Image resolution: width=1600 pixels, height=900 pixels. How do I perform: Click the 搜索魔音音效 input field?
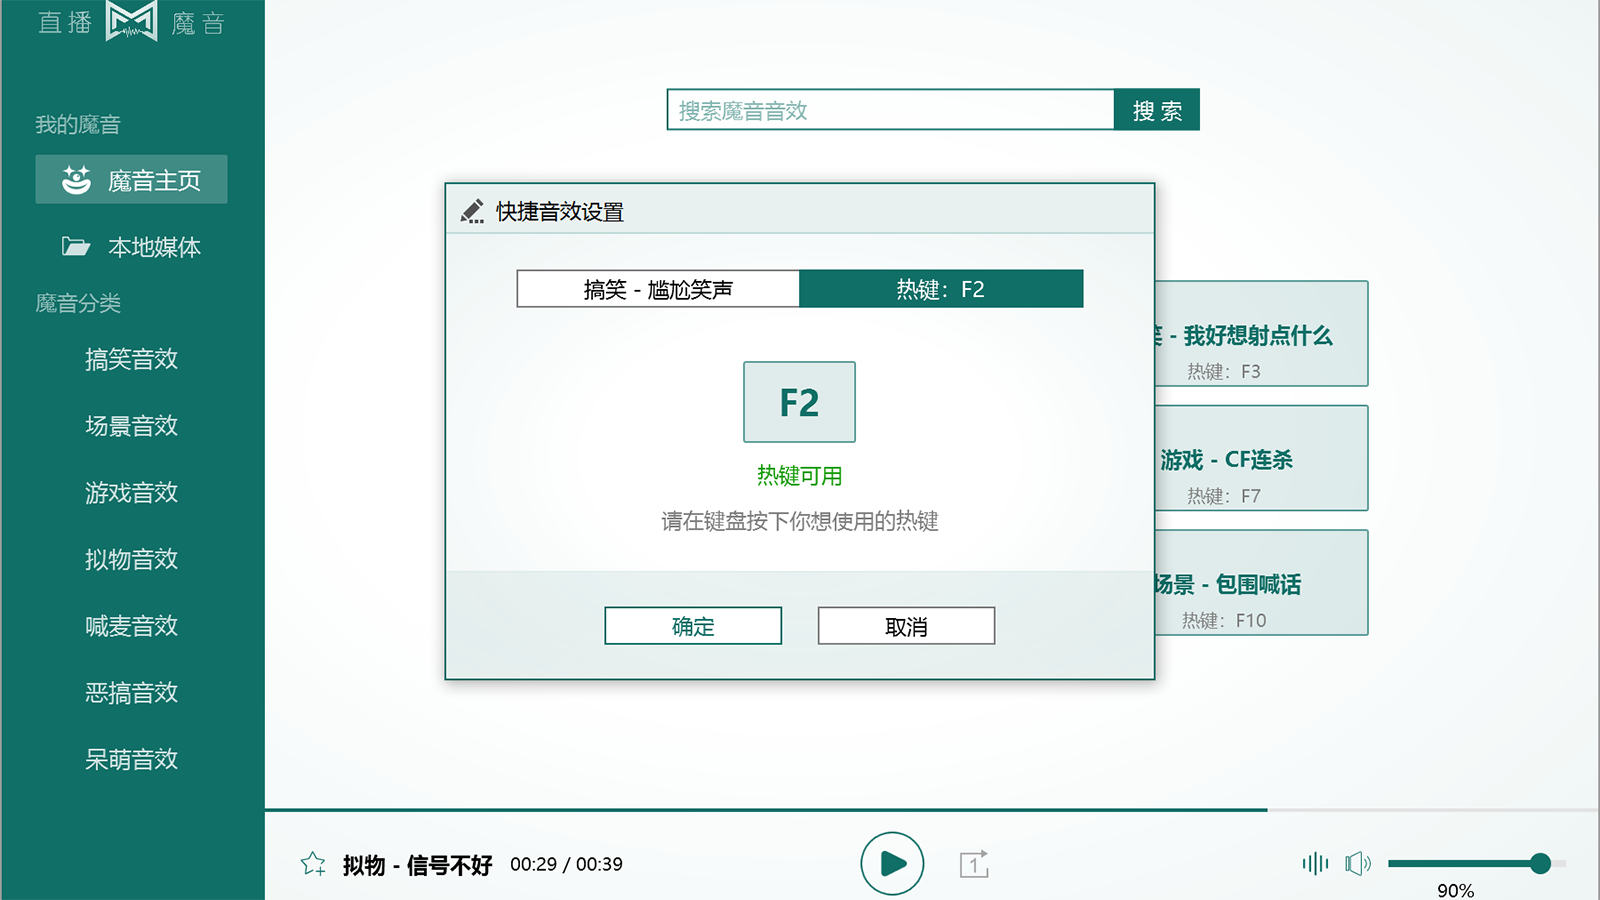point(890,110)
